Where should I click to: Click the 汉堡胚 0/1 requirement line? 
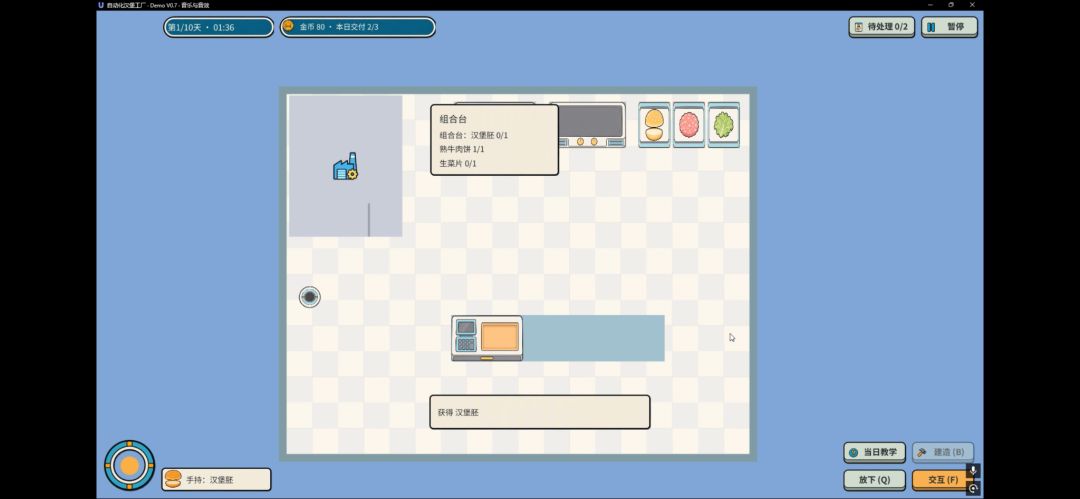tap(474, 135)
